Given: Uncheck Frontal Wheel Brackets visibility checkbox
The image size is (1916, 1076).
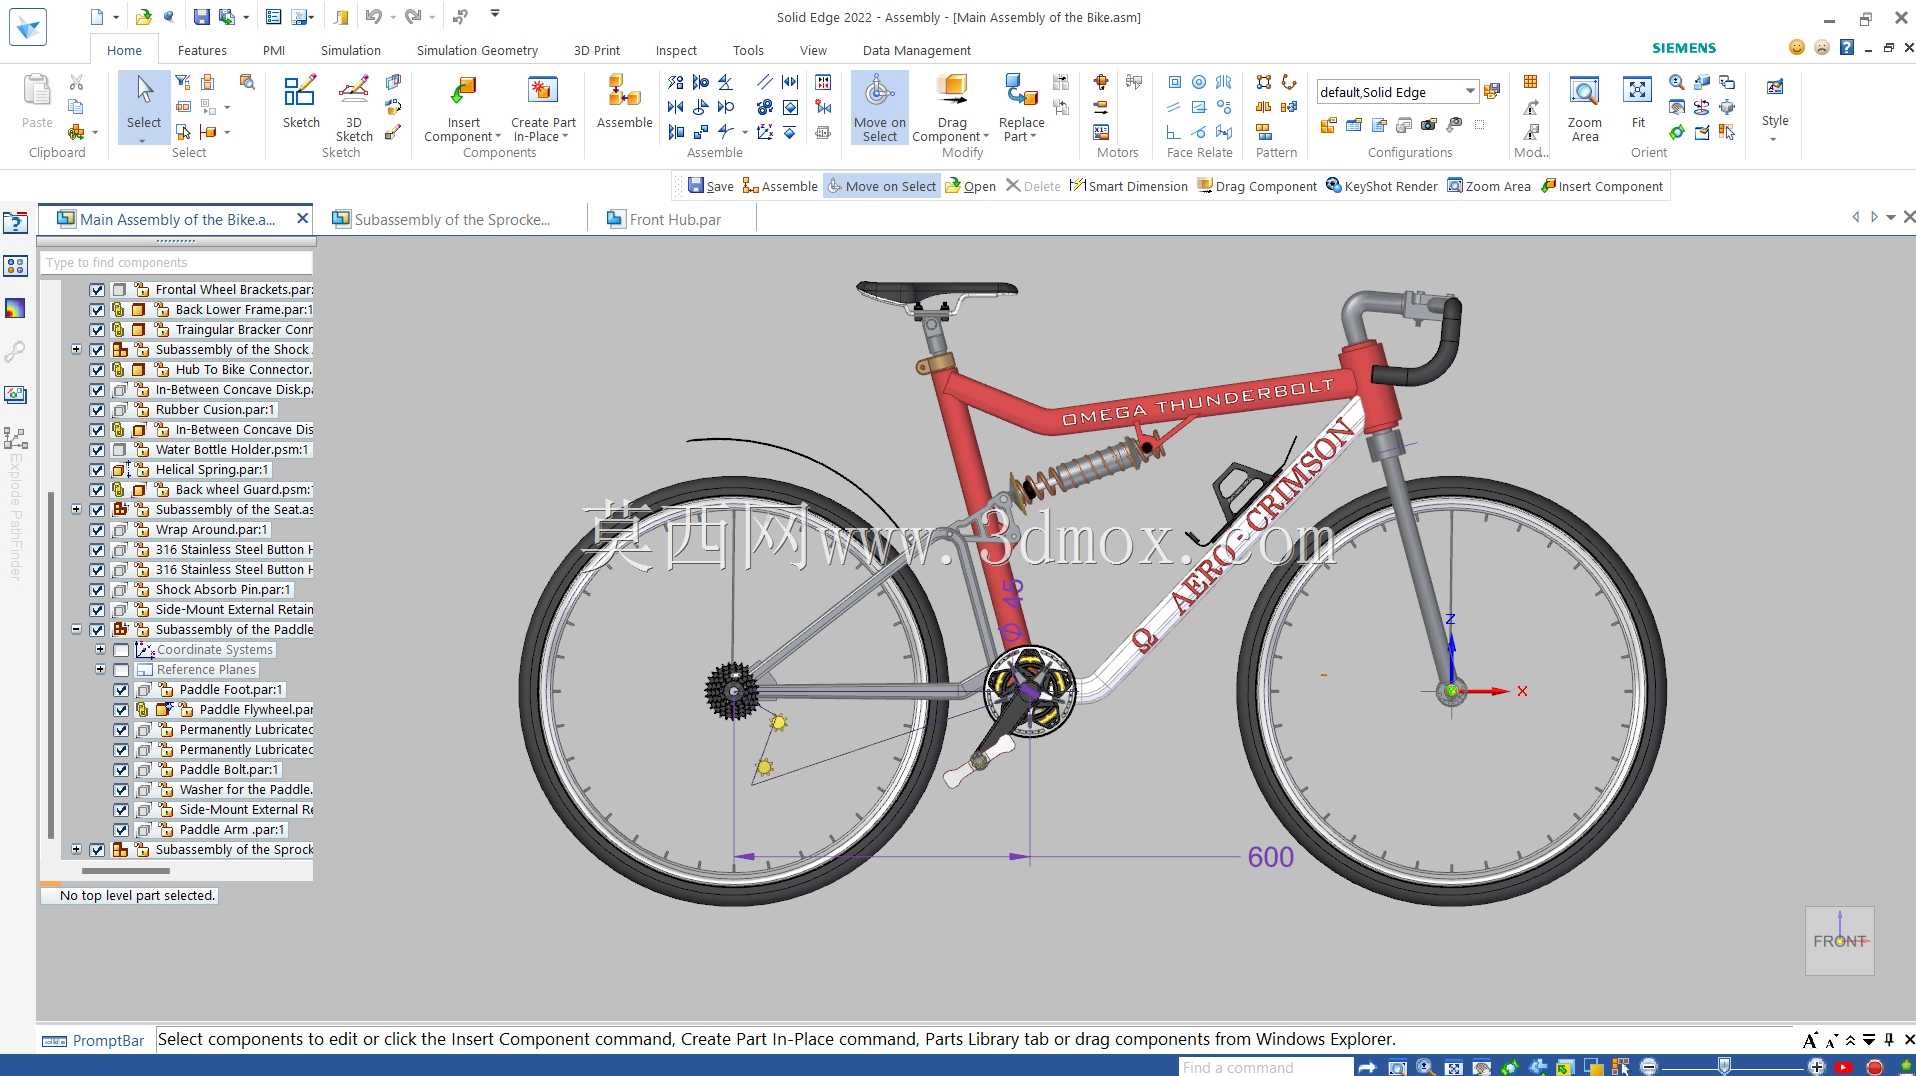Looking at the screenshot, I should [97, 290].
